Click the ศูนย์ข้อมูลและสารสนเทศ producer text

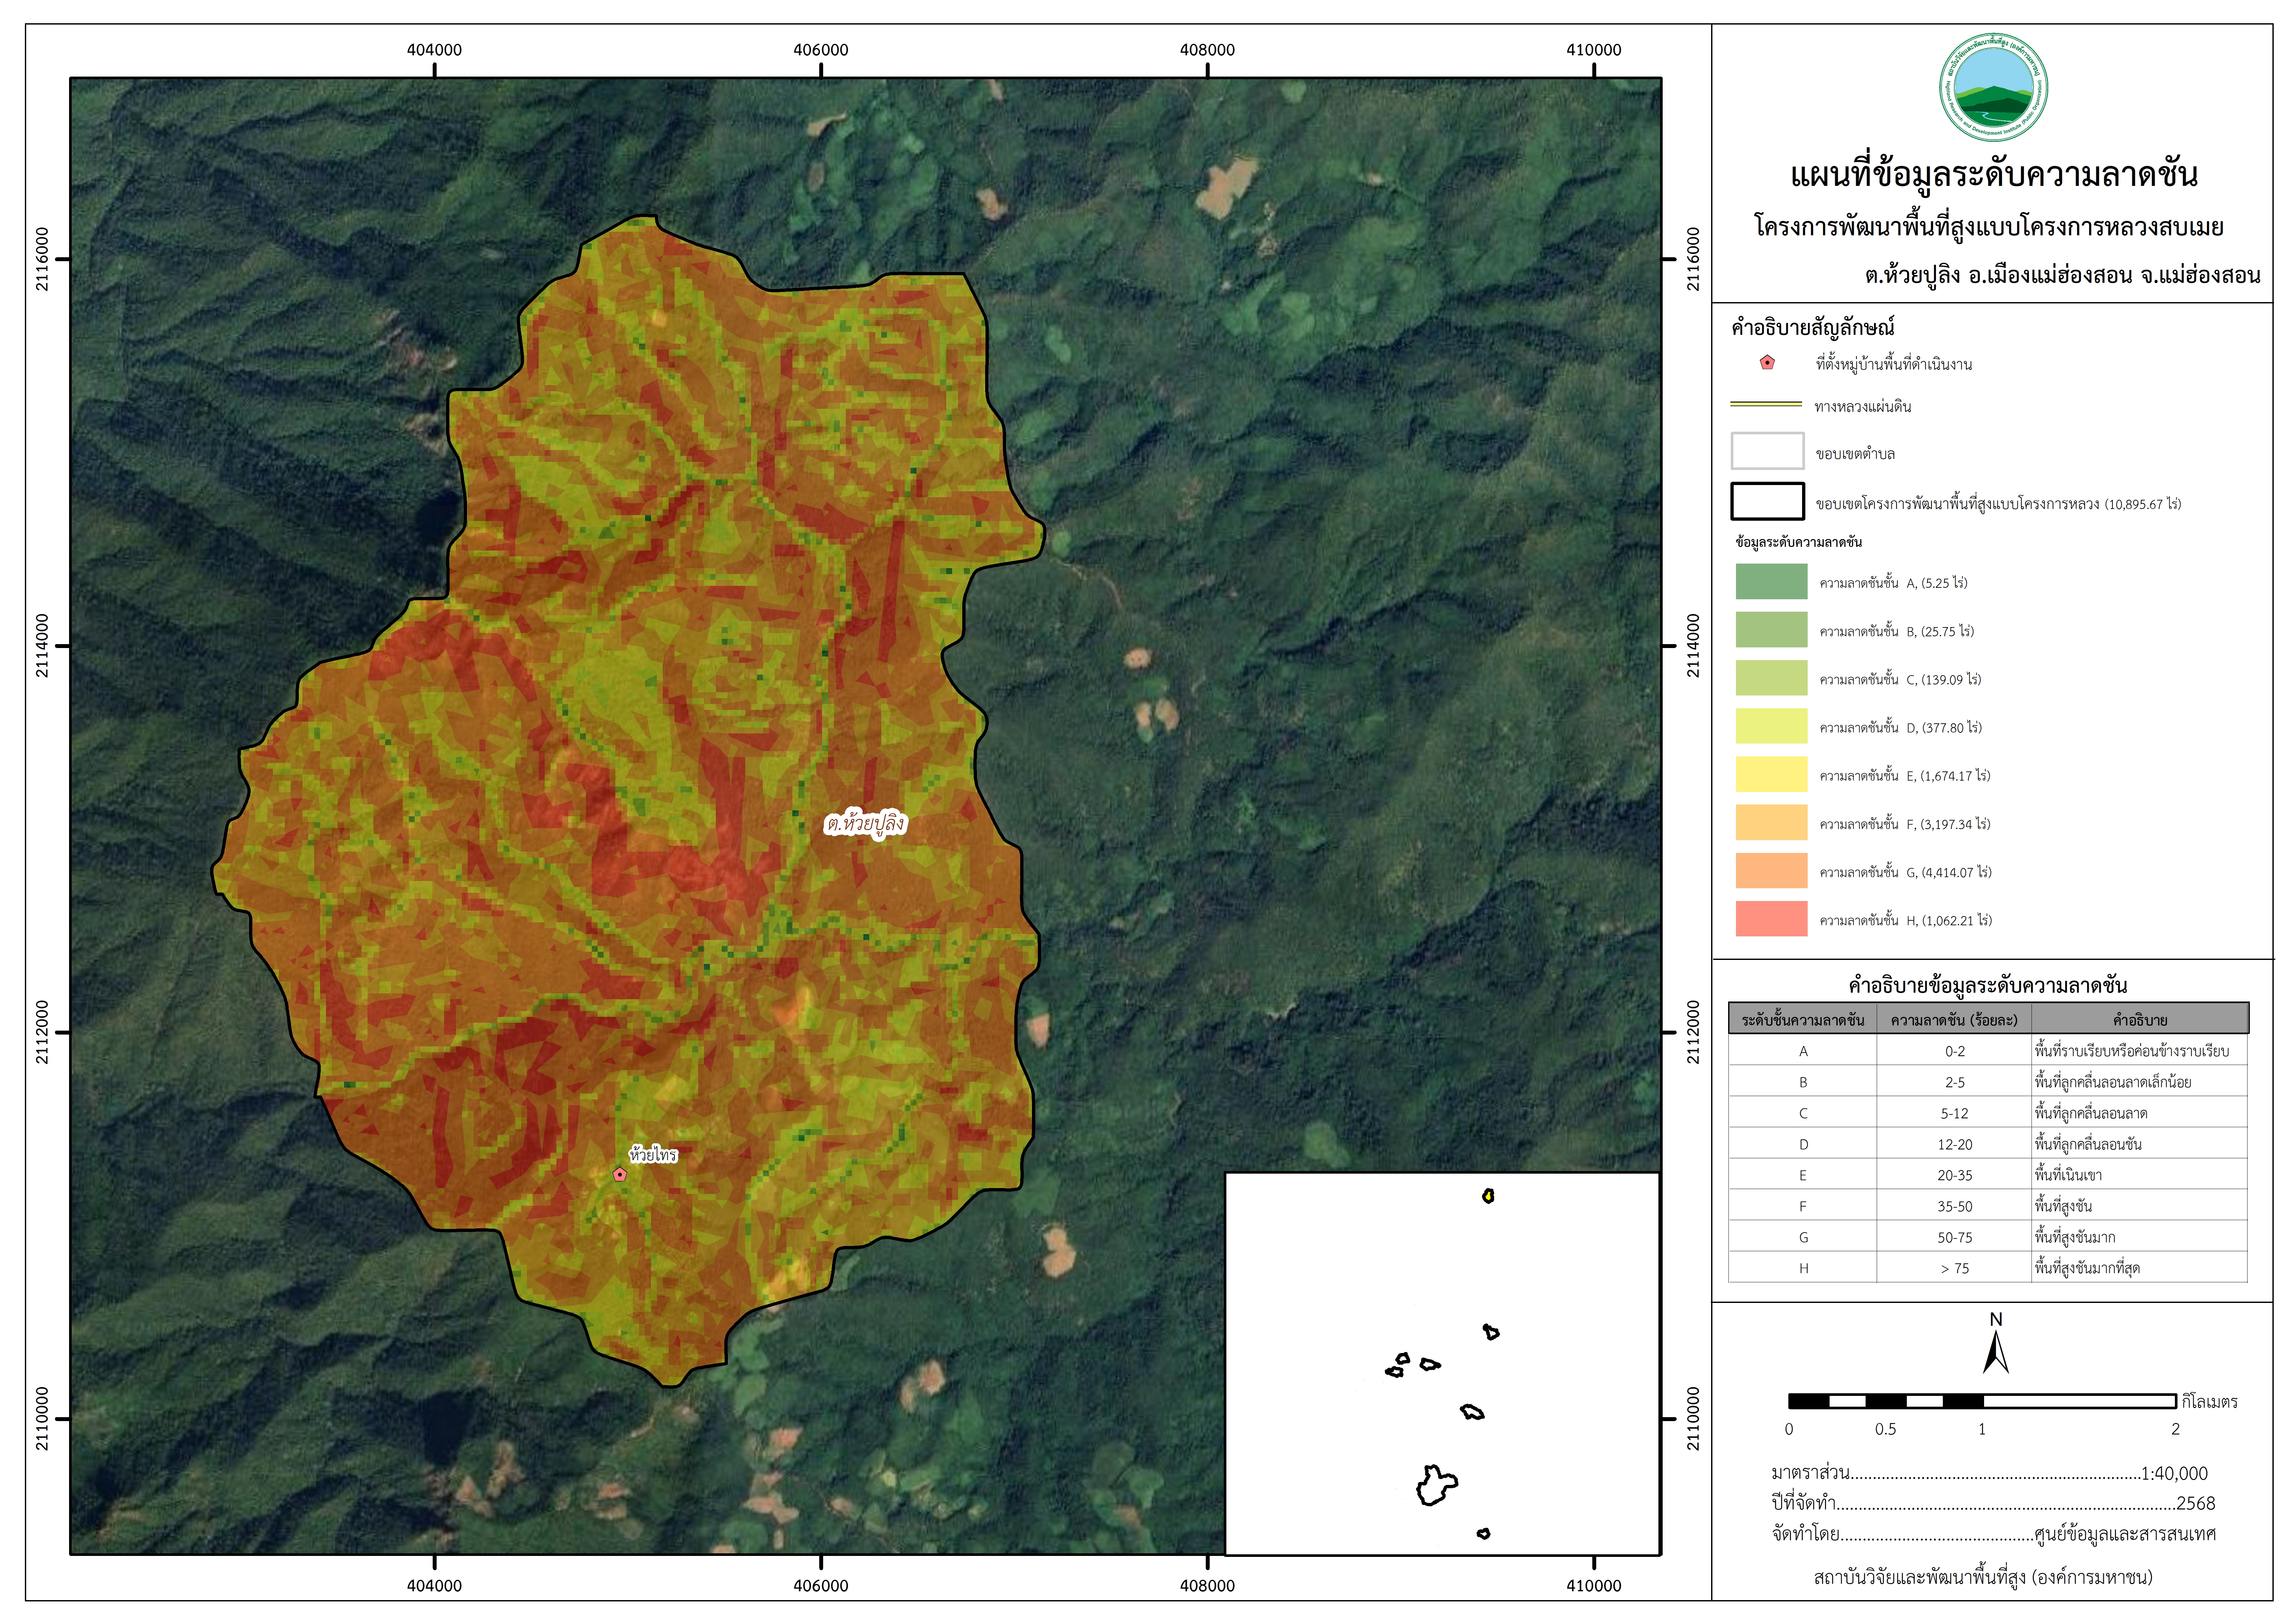(2125, 1533)
